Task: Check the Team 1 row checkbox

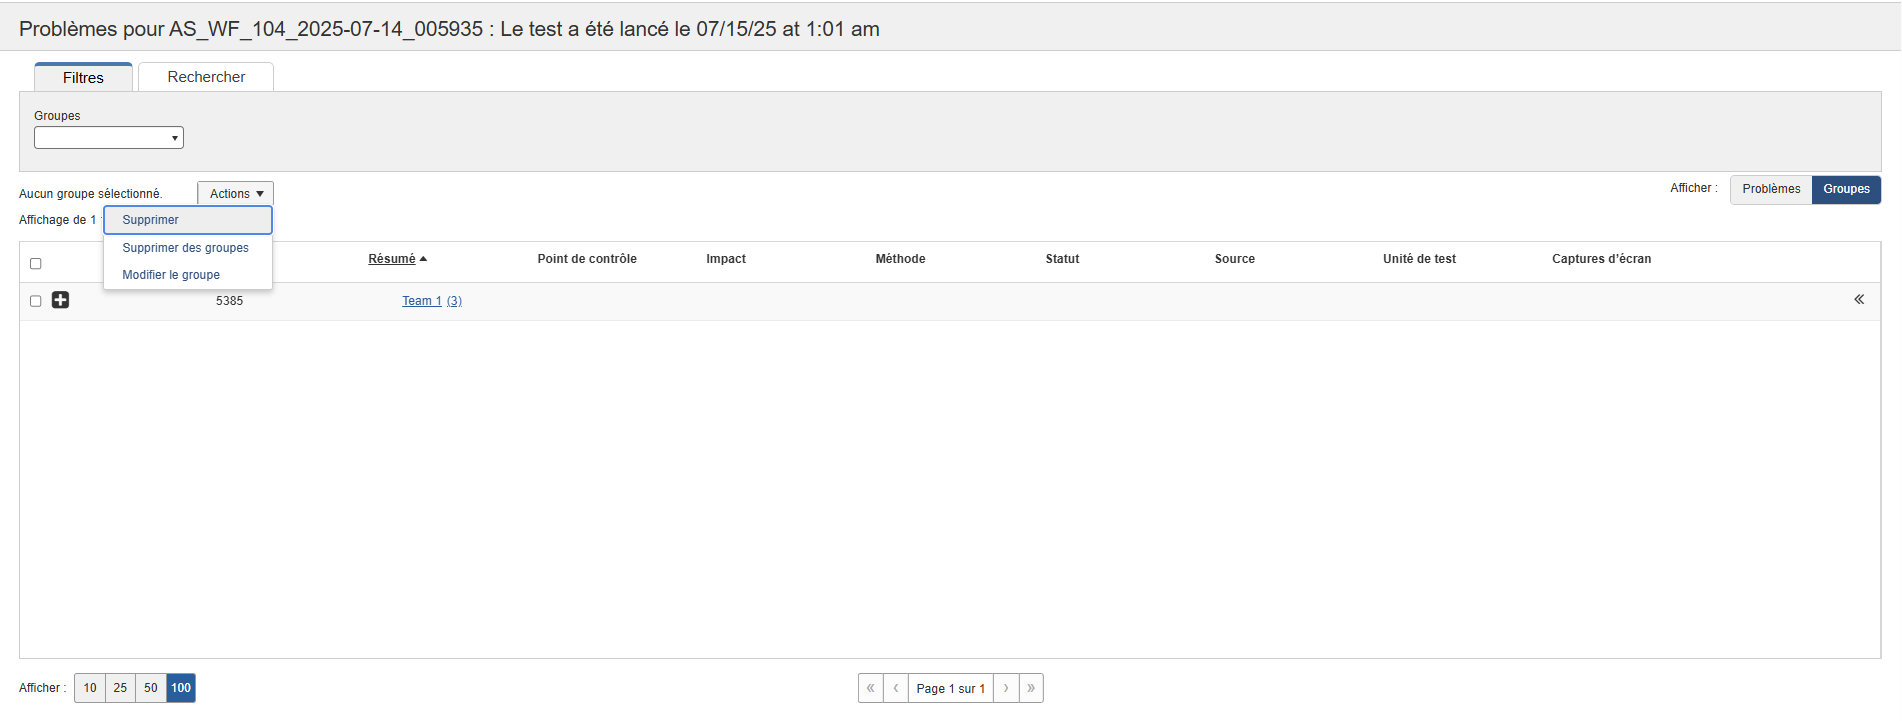Action: click(36, 301)
